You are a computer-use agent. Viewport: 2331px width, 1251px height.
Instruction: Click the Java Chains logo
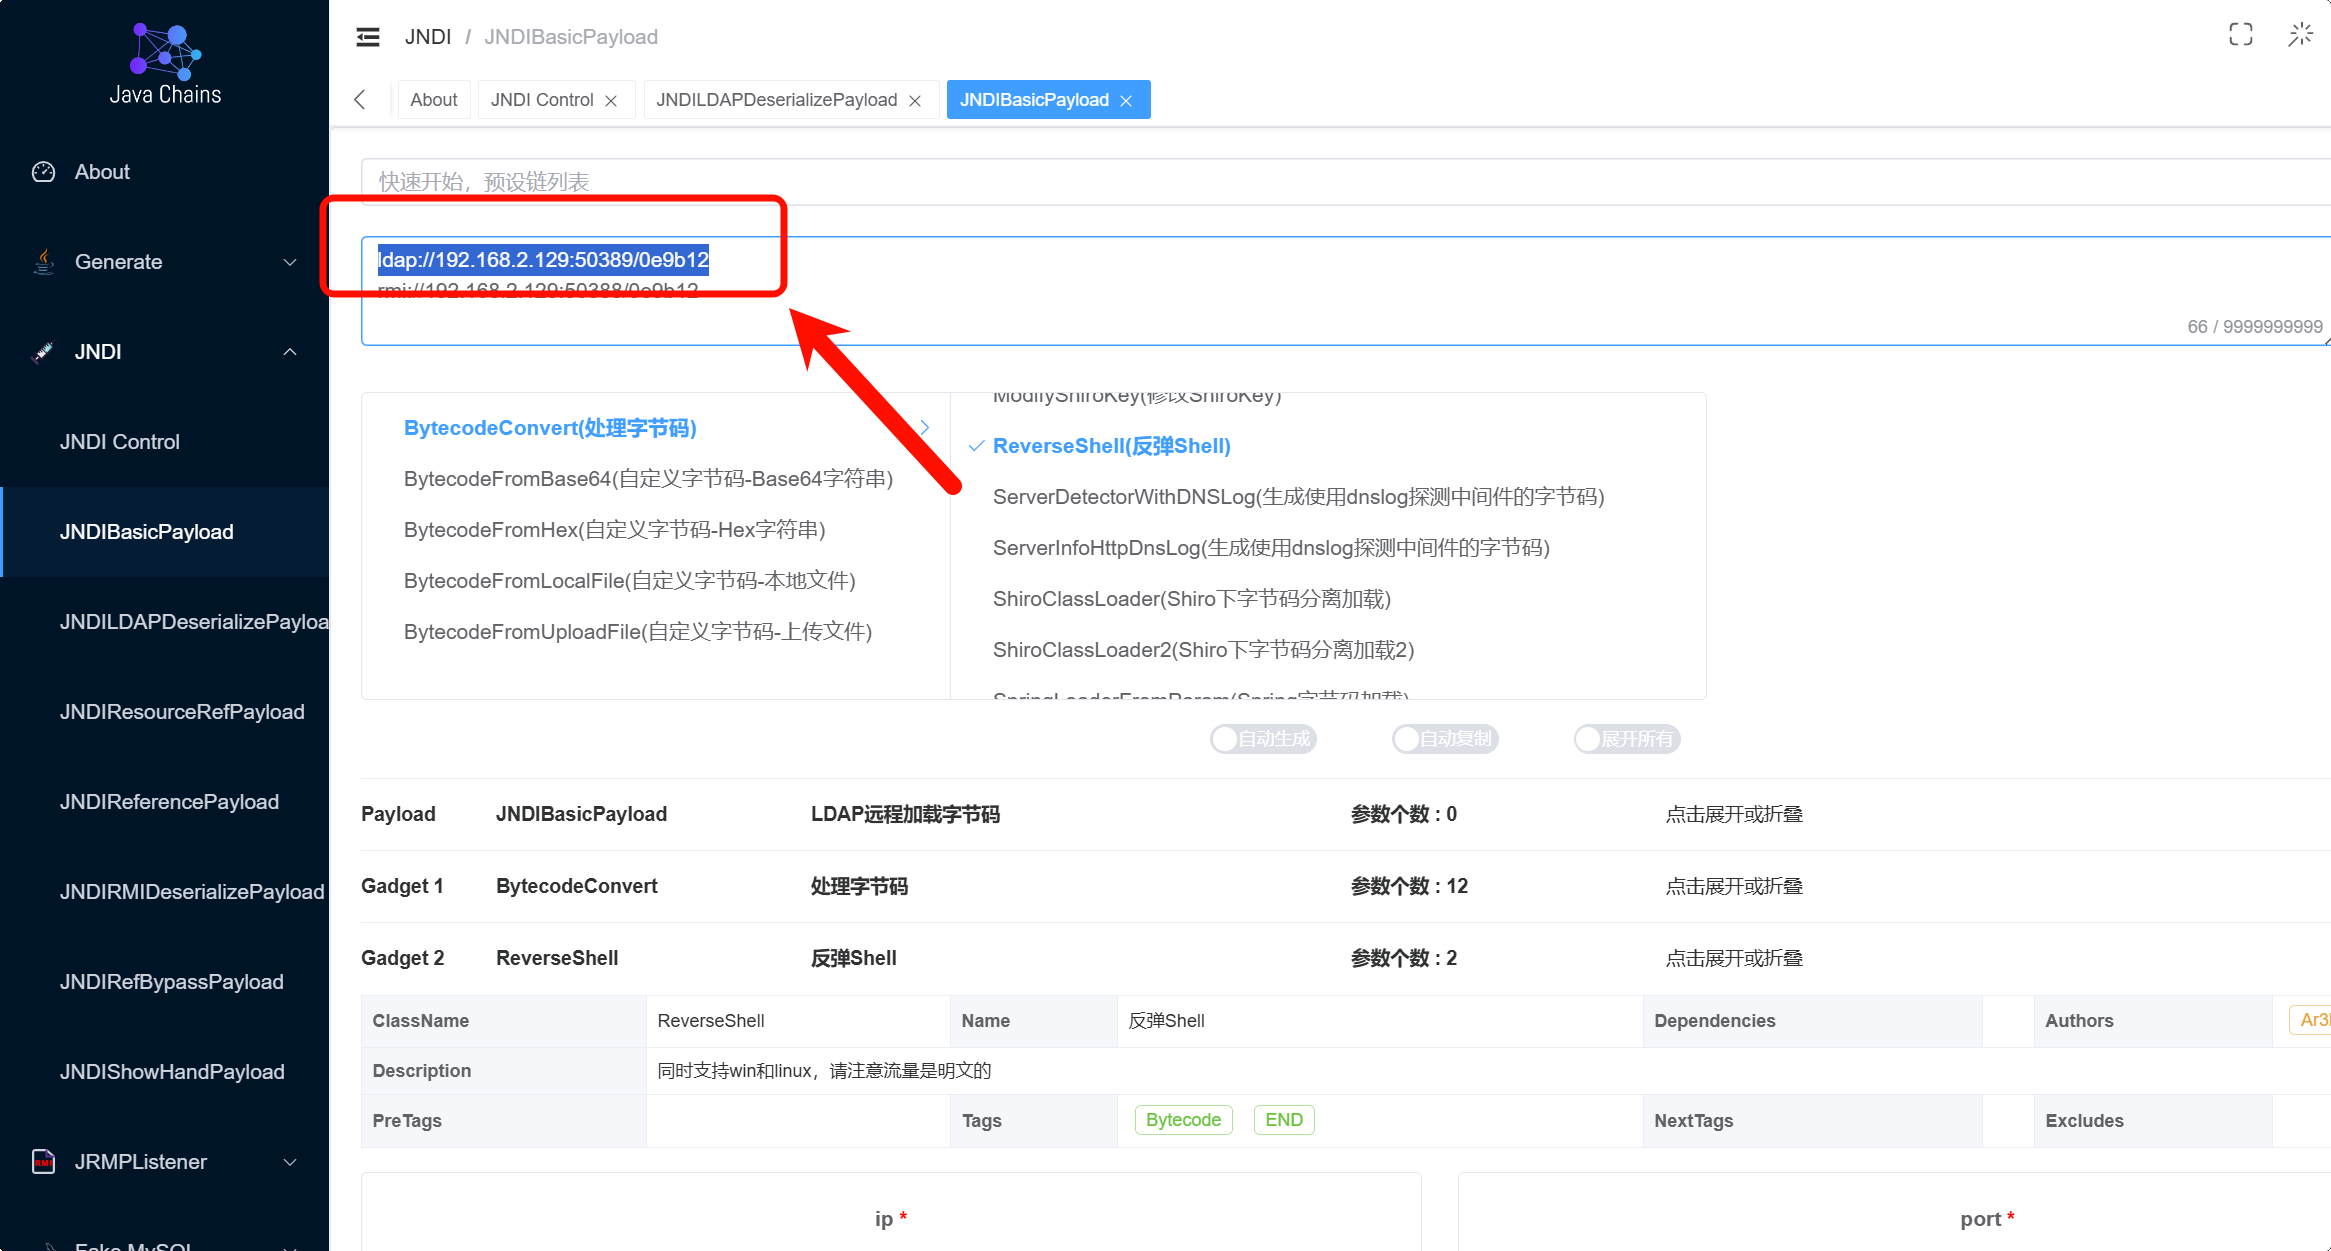point(165,64)
